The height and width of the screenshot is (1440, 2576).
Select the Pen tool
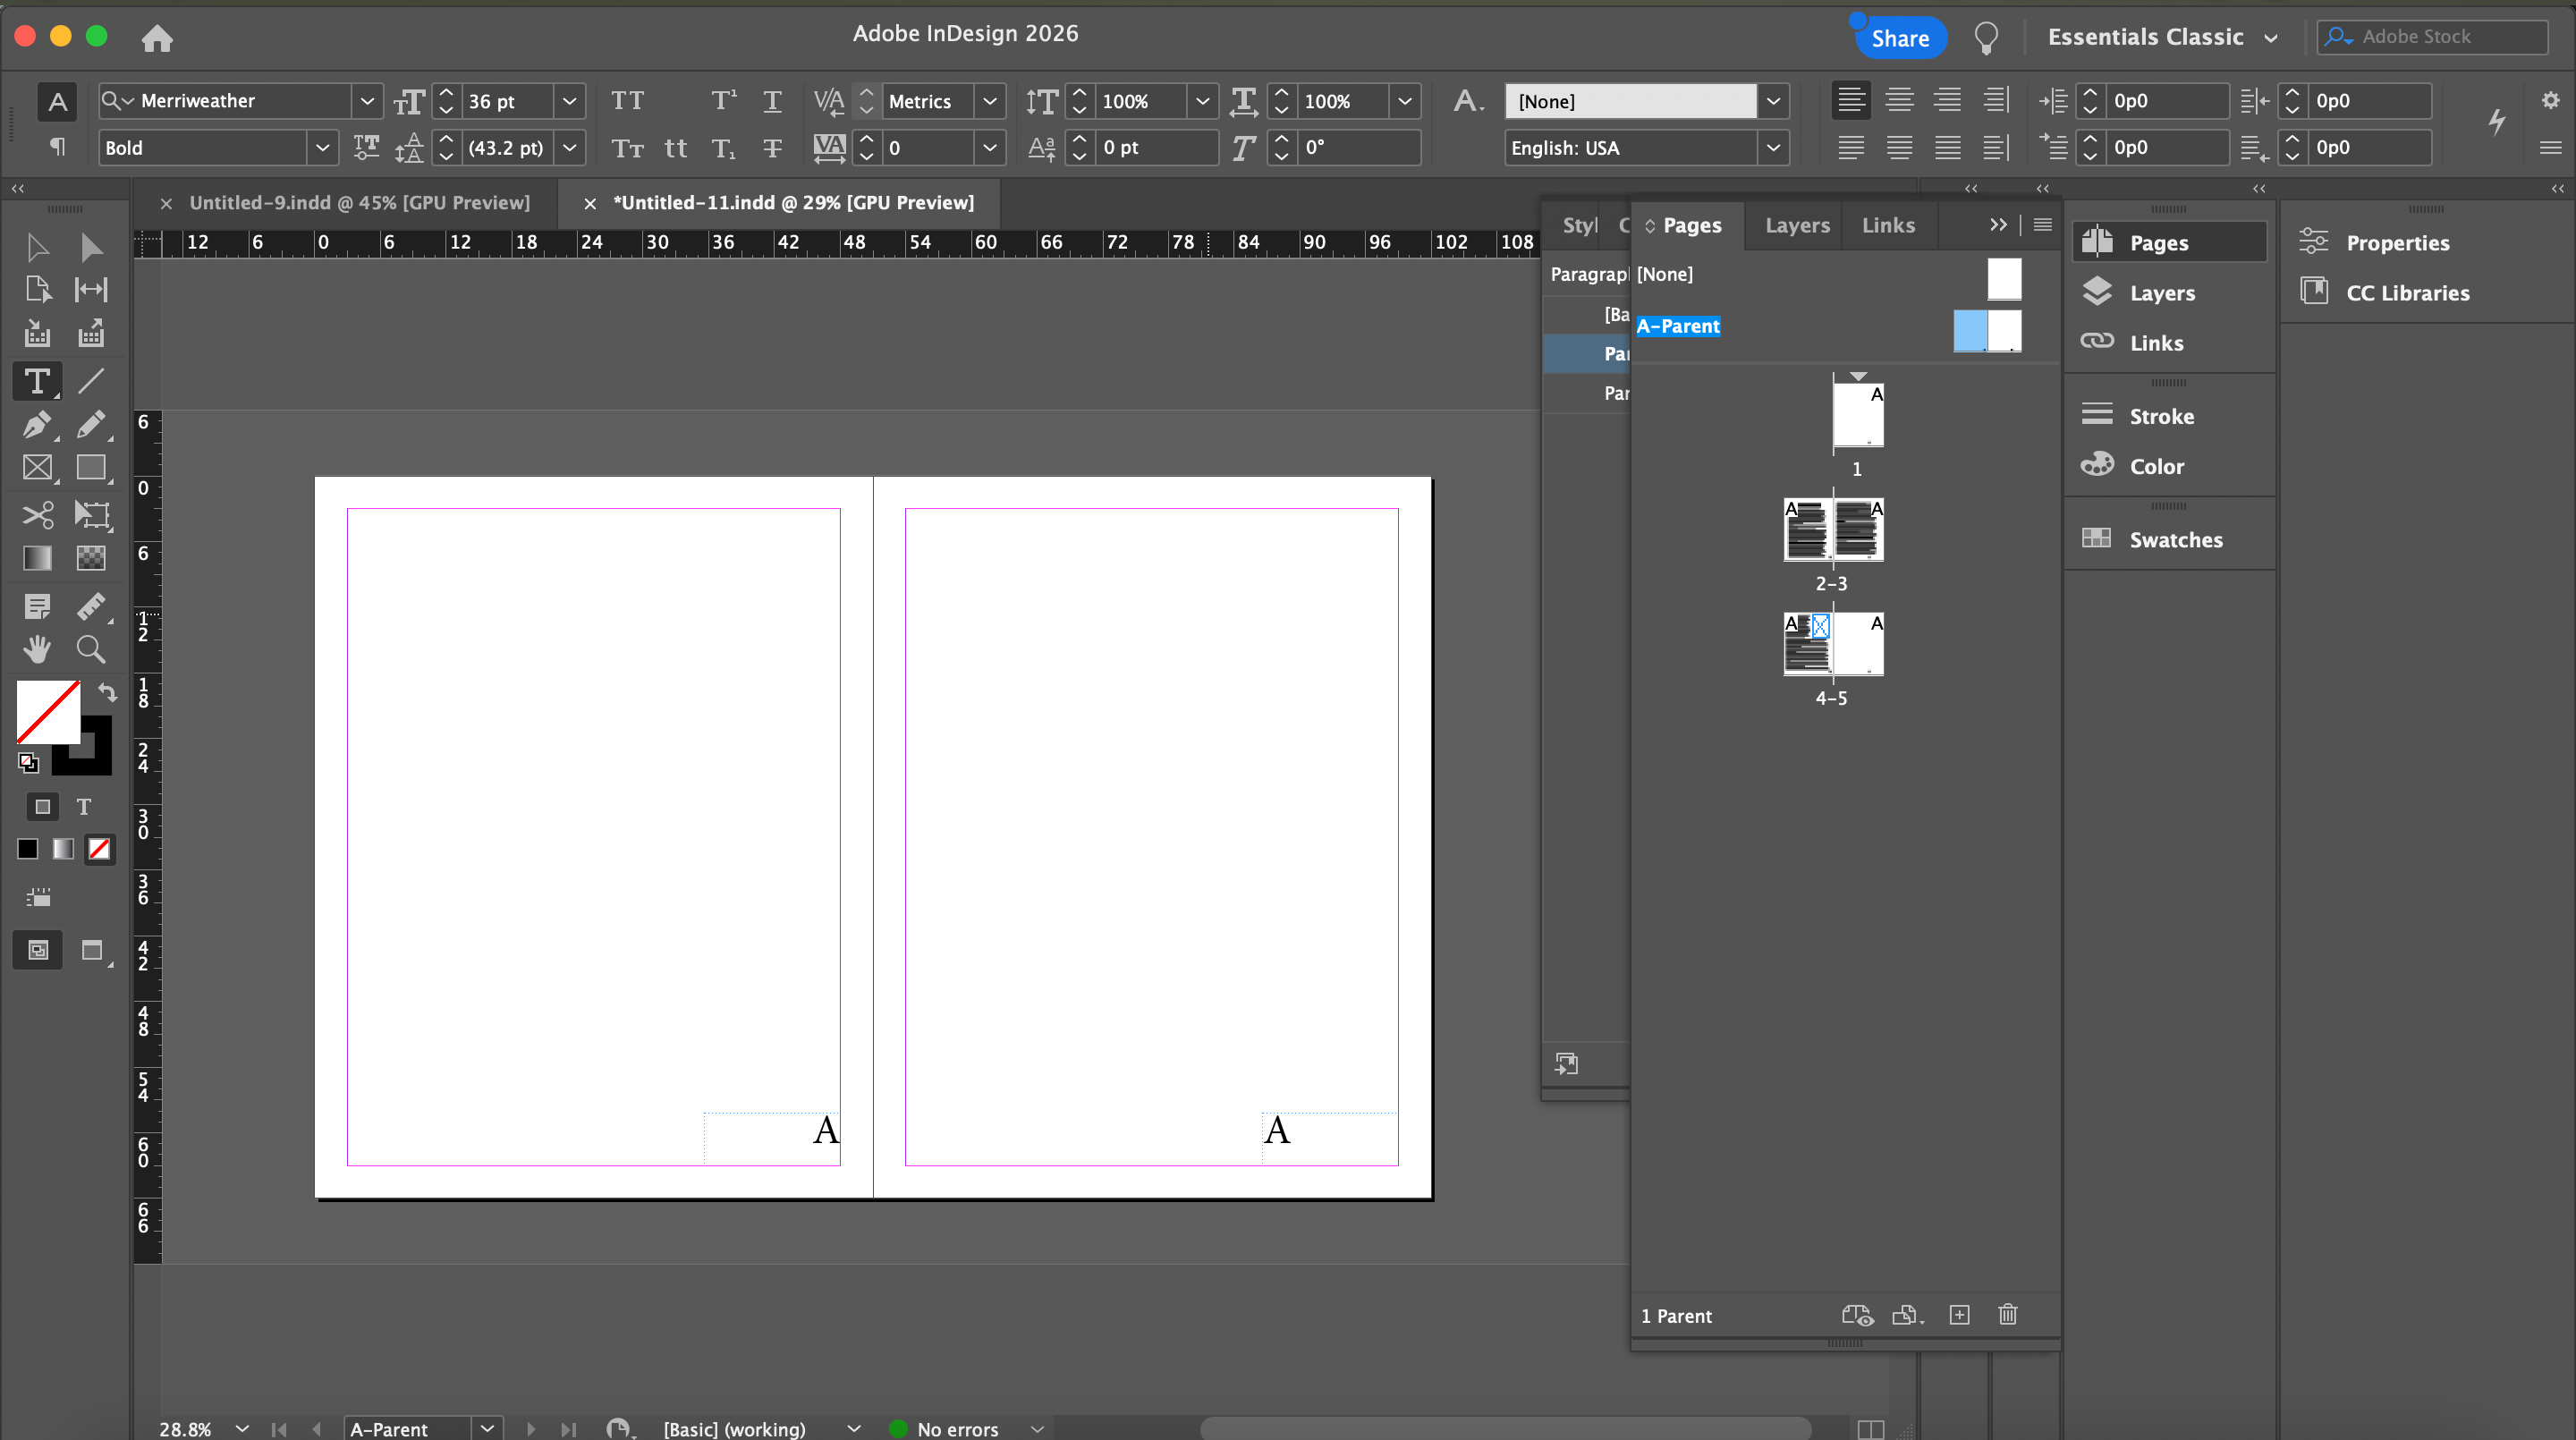coord(37,425)
